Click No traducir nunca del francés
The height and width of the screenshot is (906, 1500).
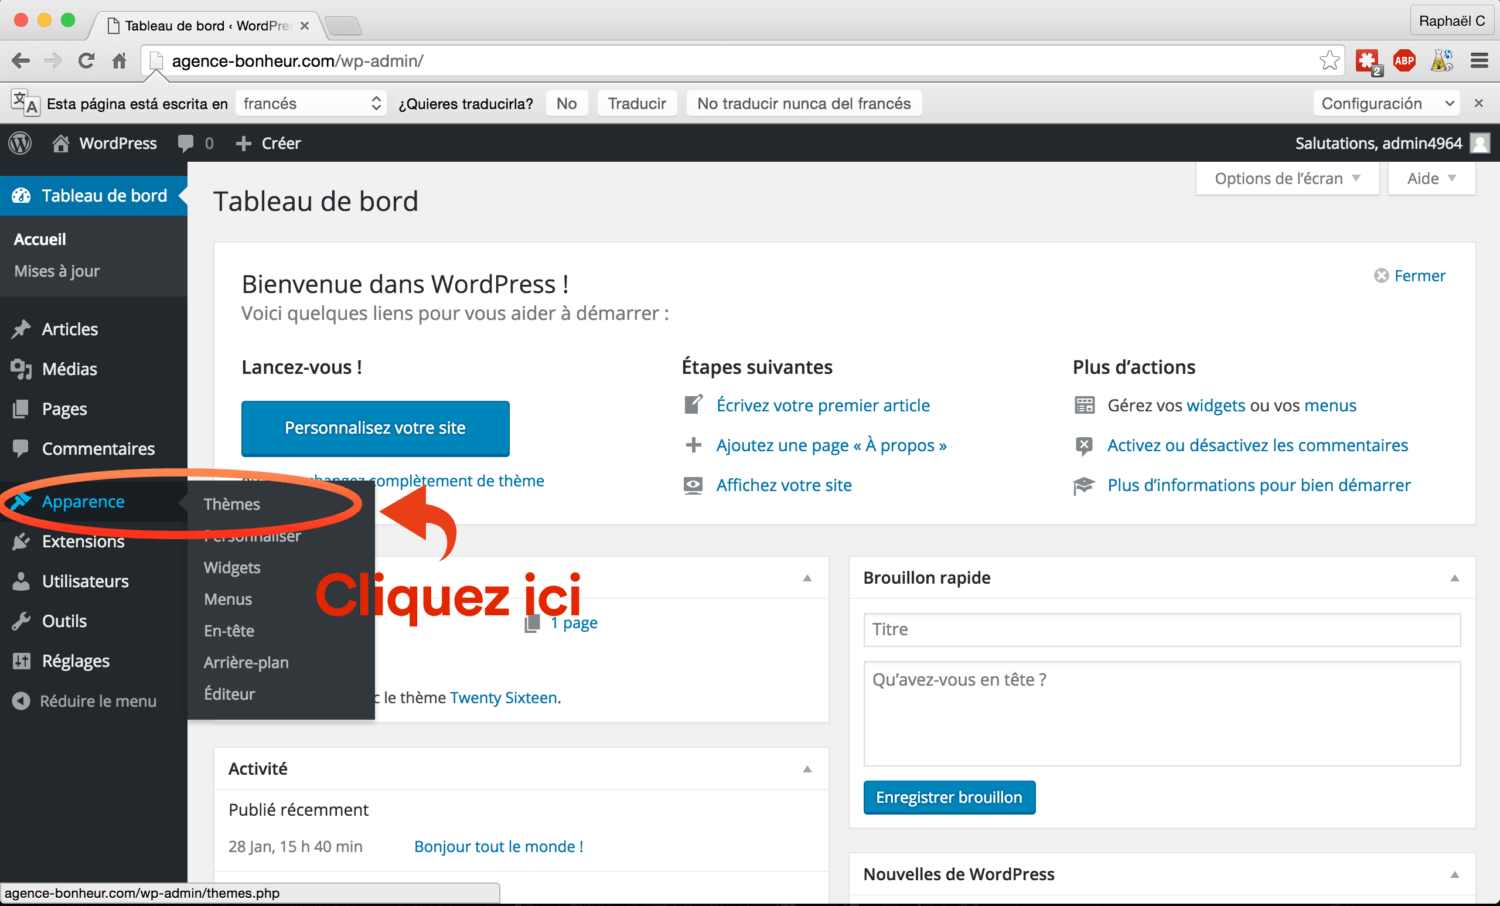tap(804, 103)
